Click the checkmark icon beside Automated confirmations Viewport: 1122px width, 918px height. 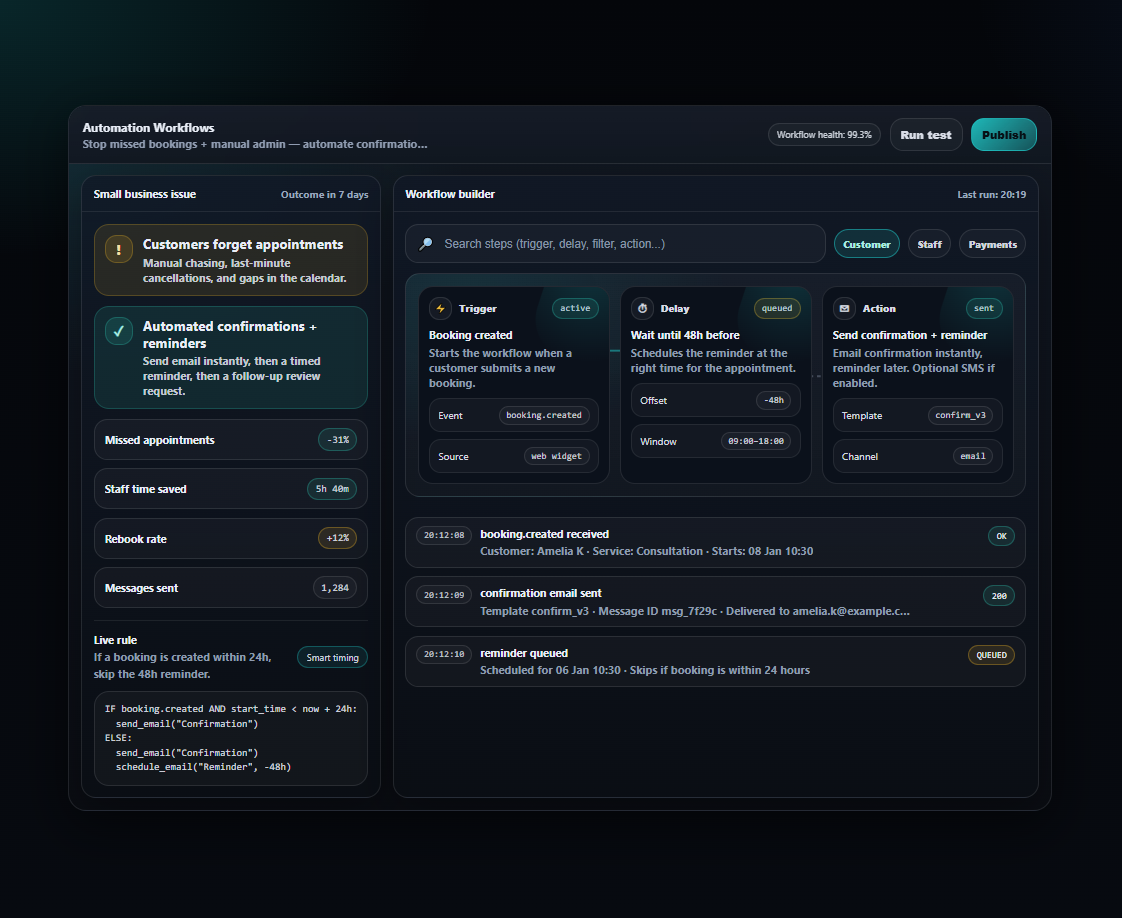coord(119,332)
